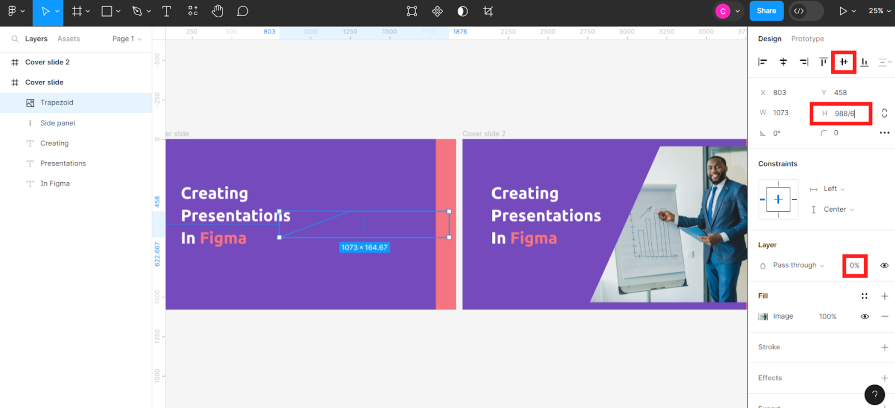Image resolution: width=895 pixels, height=408 pixels.
Task: Switch to the Prototype tab
Action: 807,39
